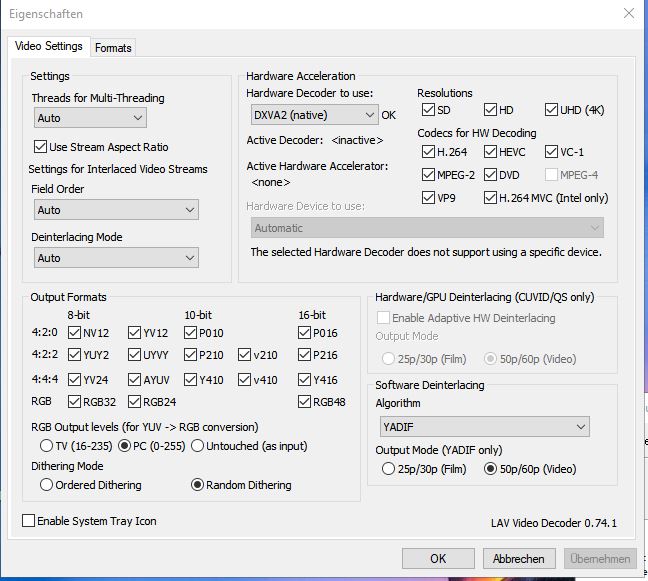Toggle the H.264 MVC (Intel only) checkbox

click(491, 198)
